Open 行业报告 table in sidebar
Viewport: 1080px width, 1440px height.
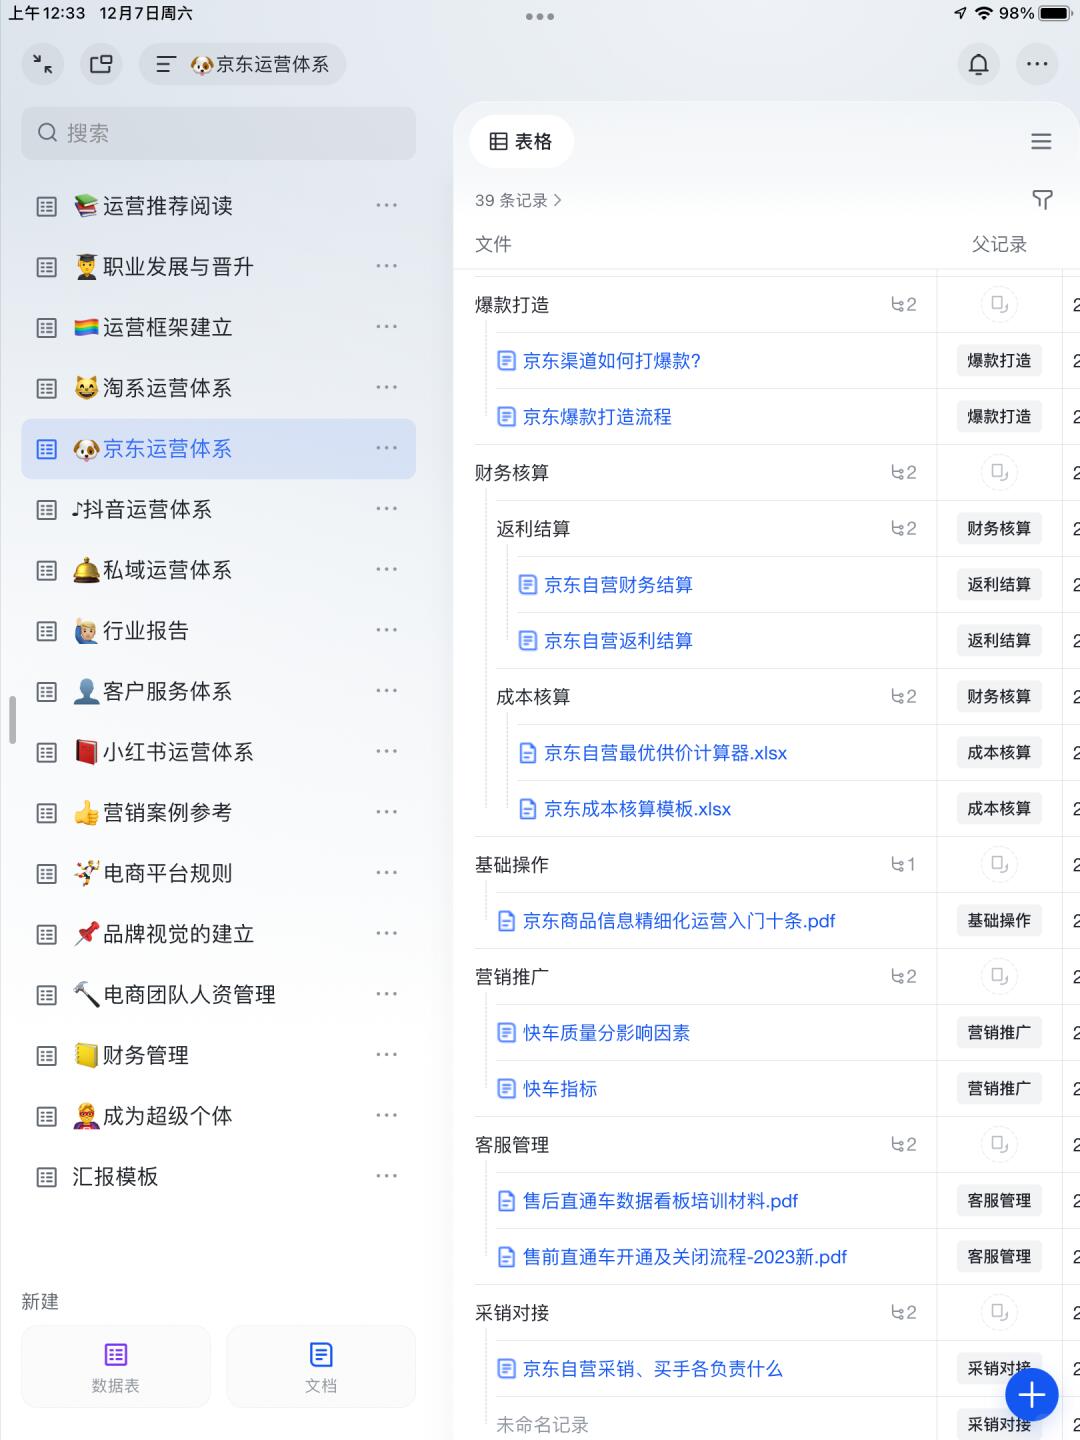[218, 631]
